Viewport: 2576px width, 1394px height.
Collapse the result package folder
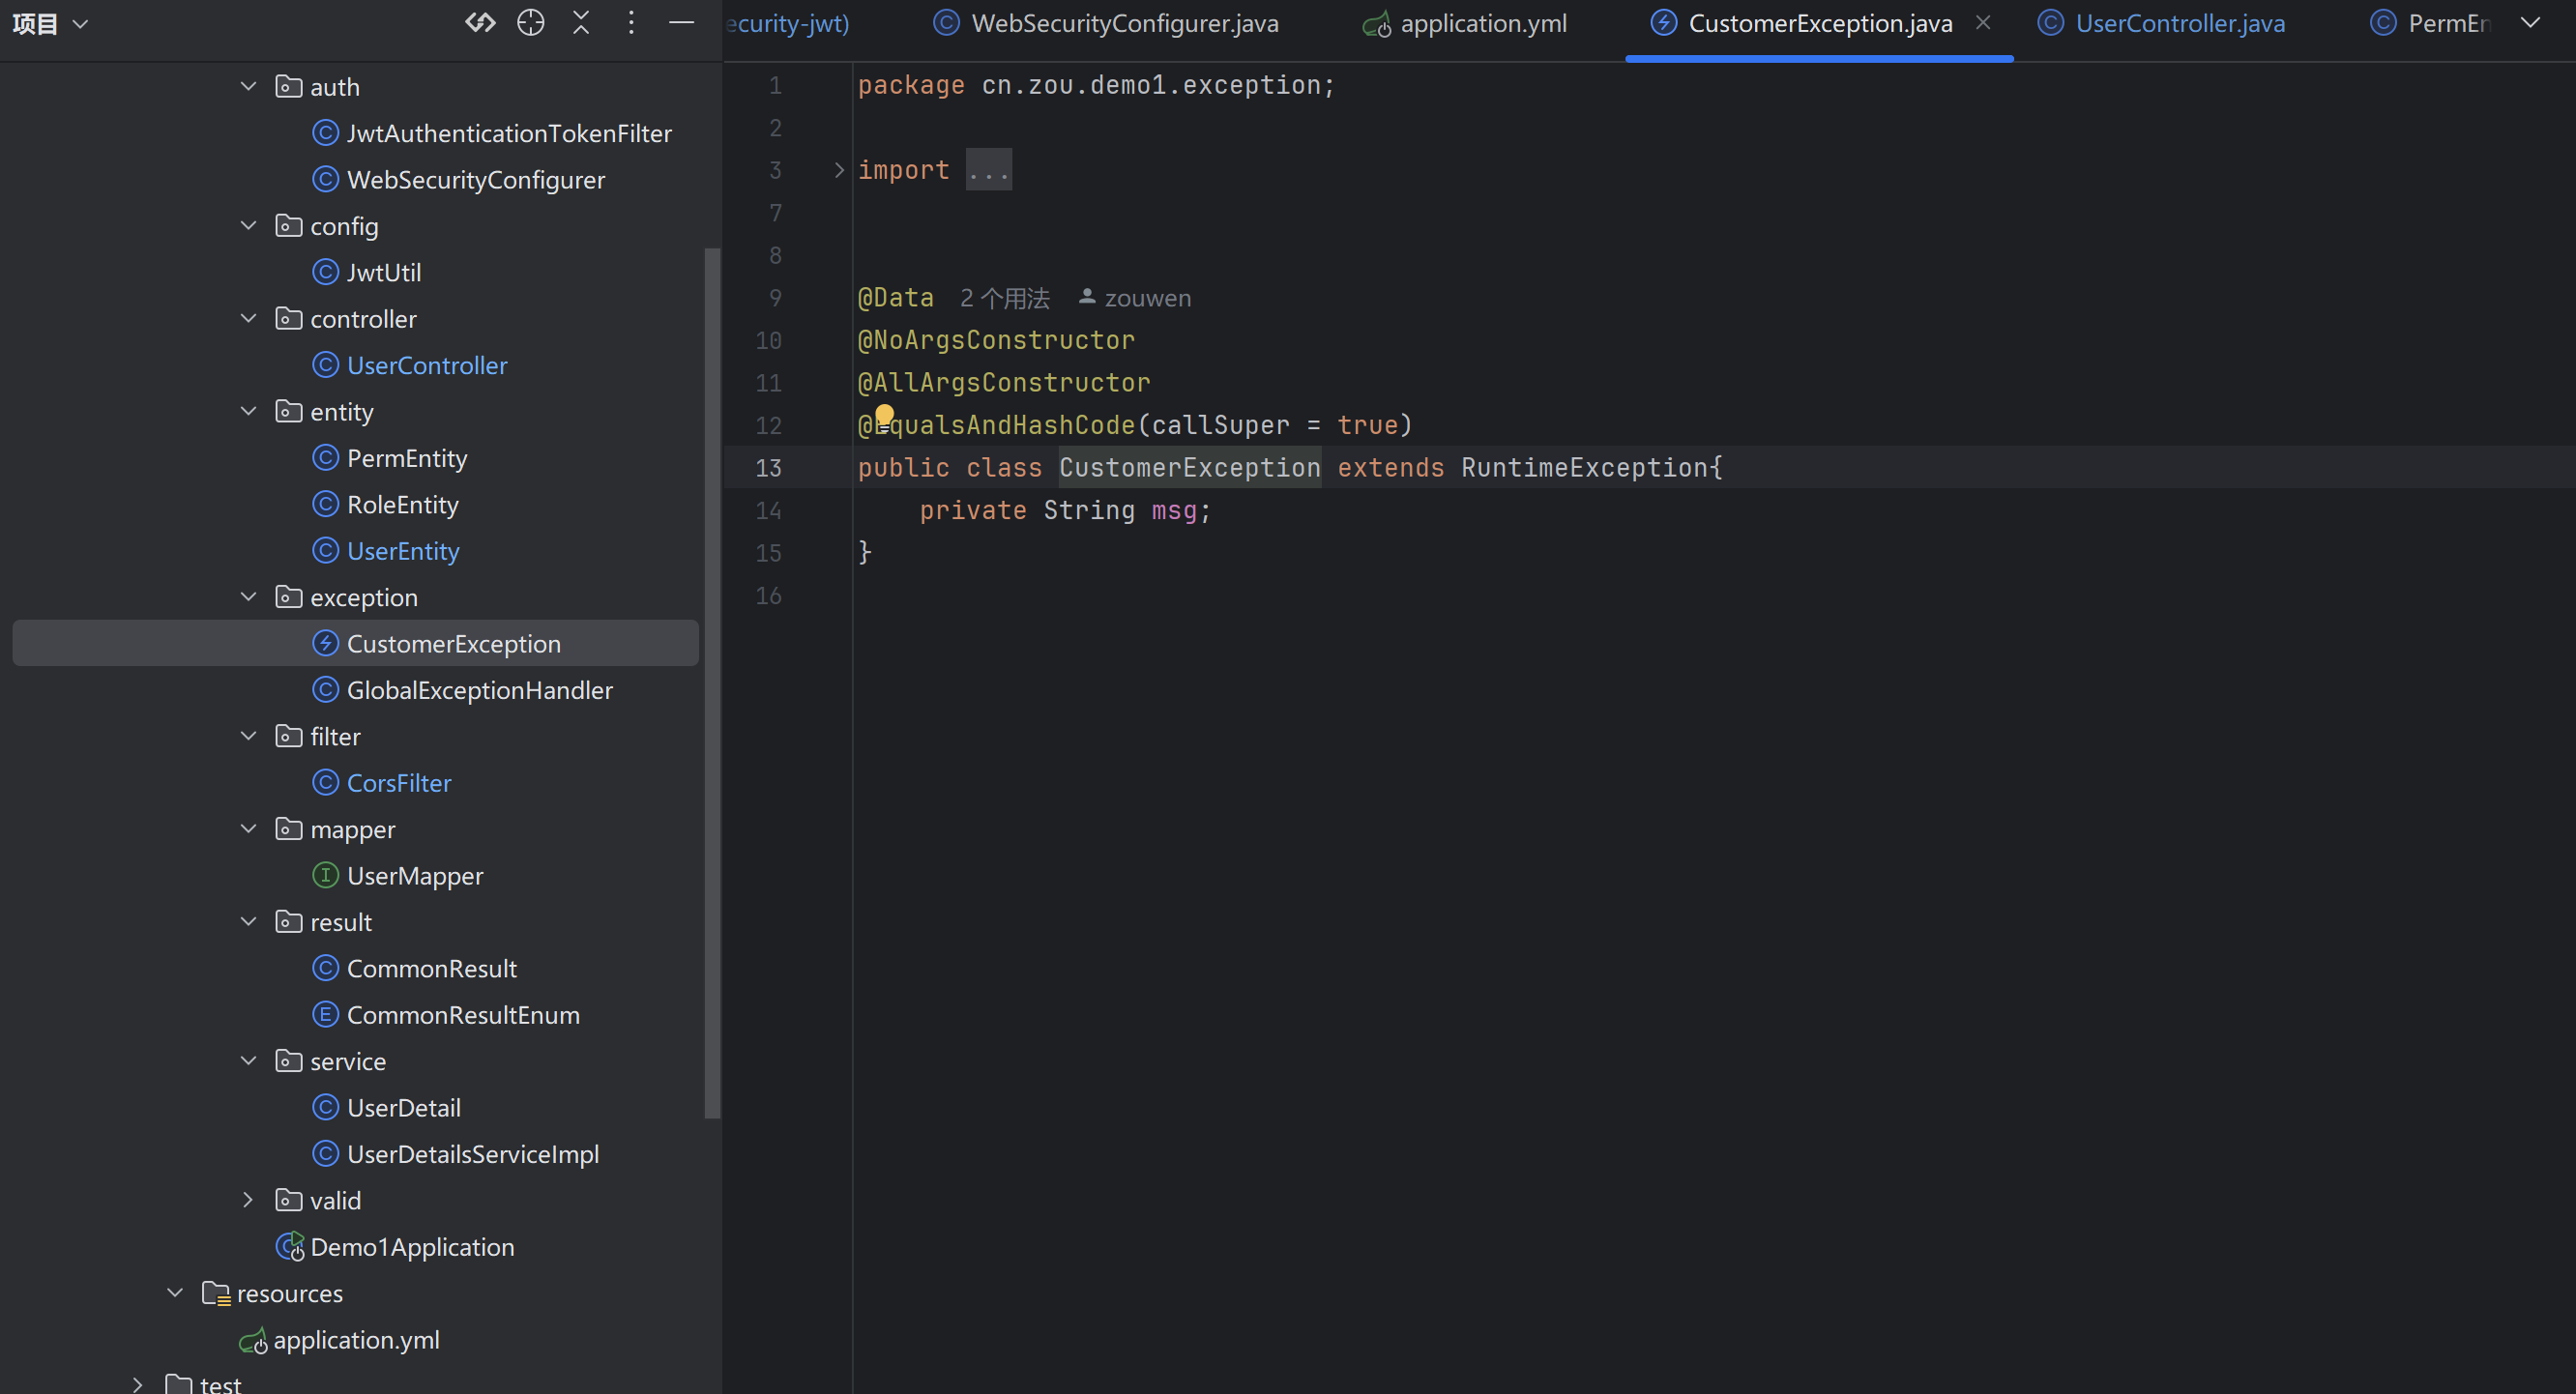tap(248, 922)
